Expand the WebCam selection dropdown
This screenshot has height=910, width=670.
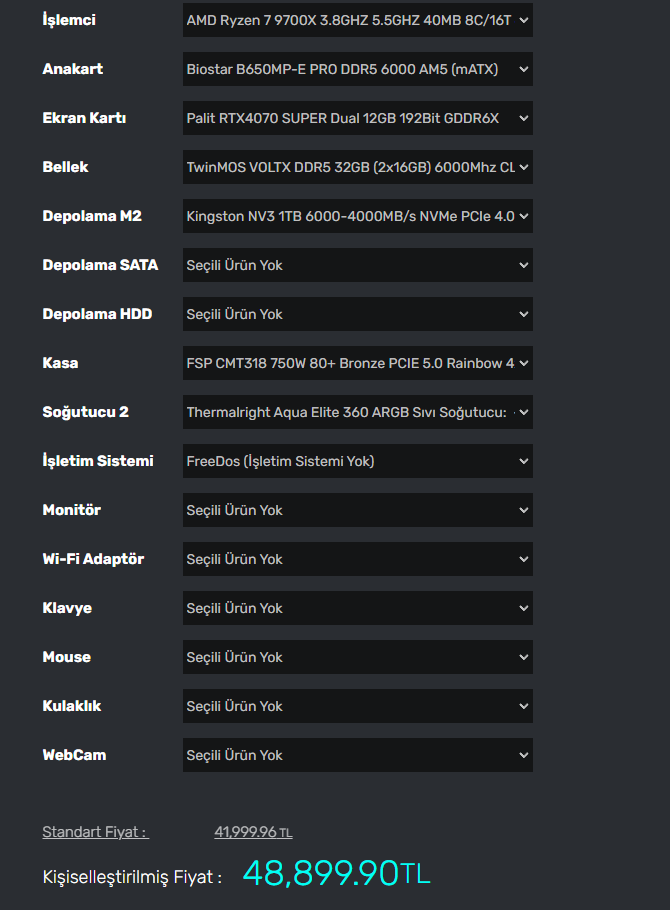(x=357, y=755)
